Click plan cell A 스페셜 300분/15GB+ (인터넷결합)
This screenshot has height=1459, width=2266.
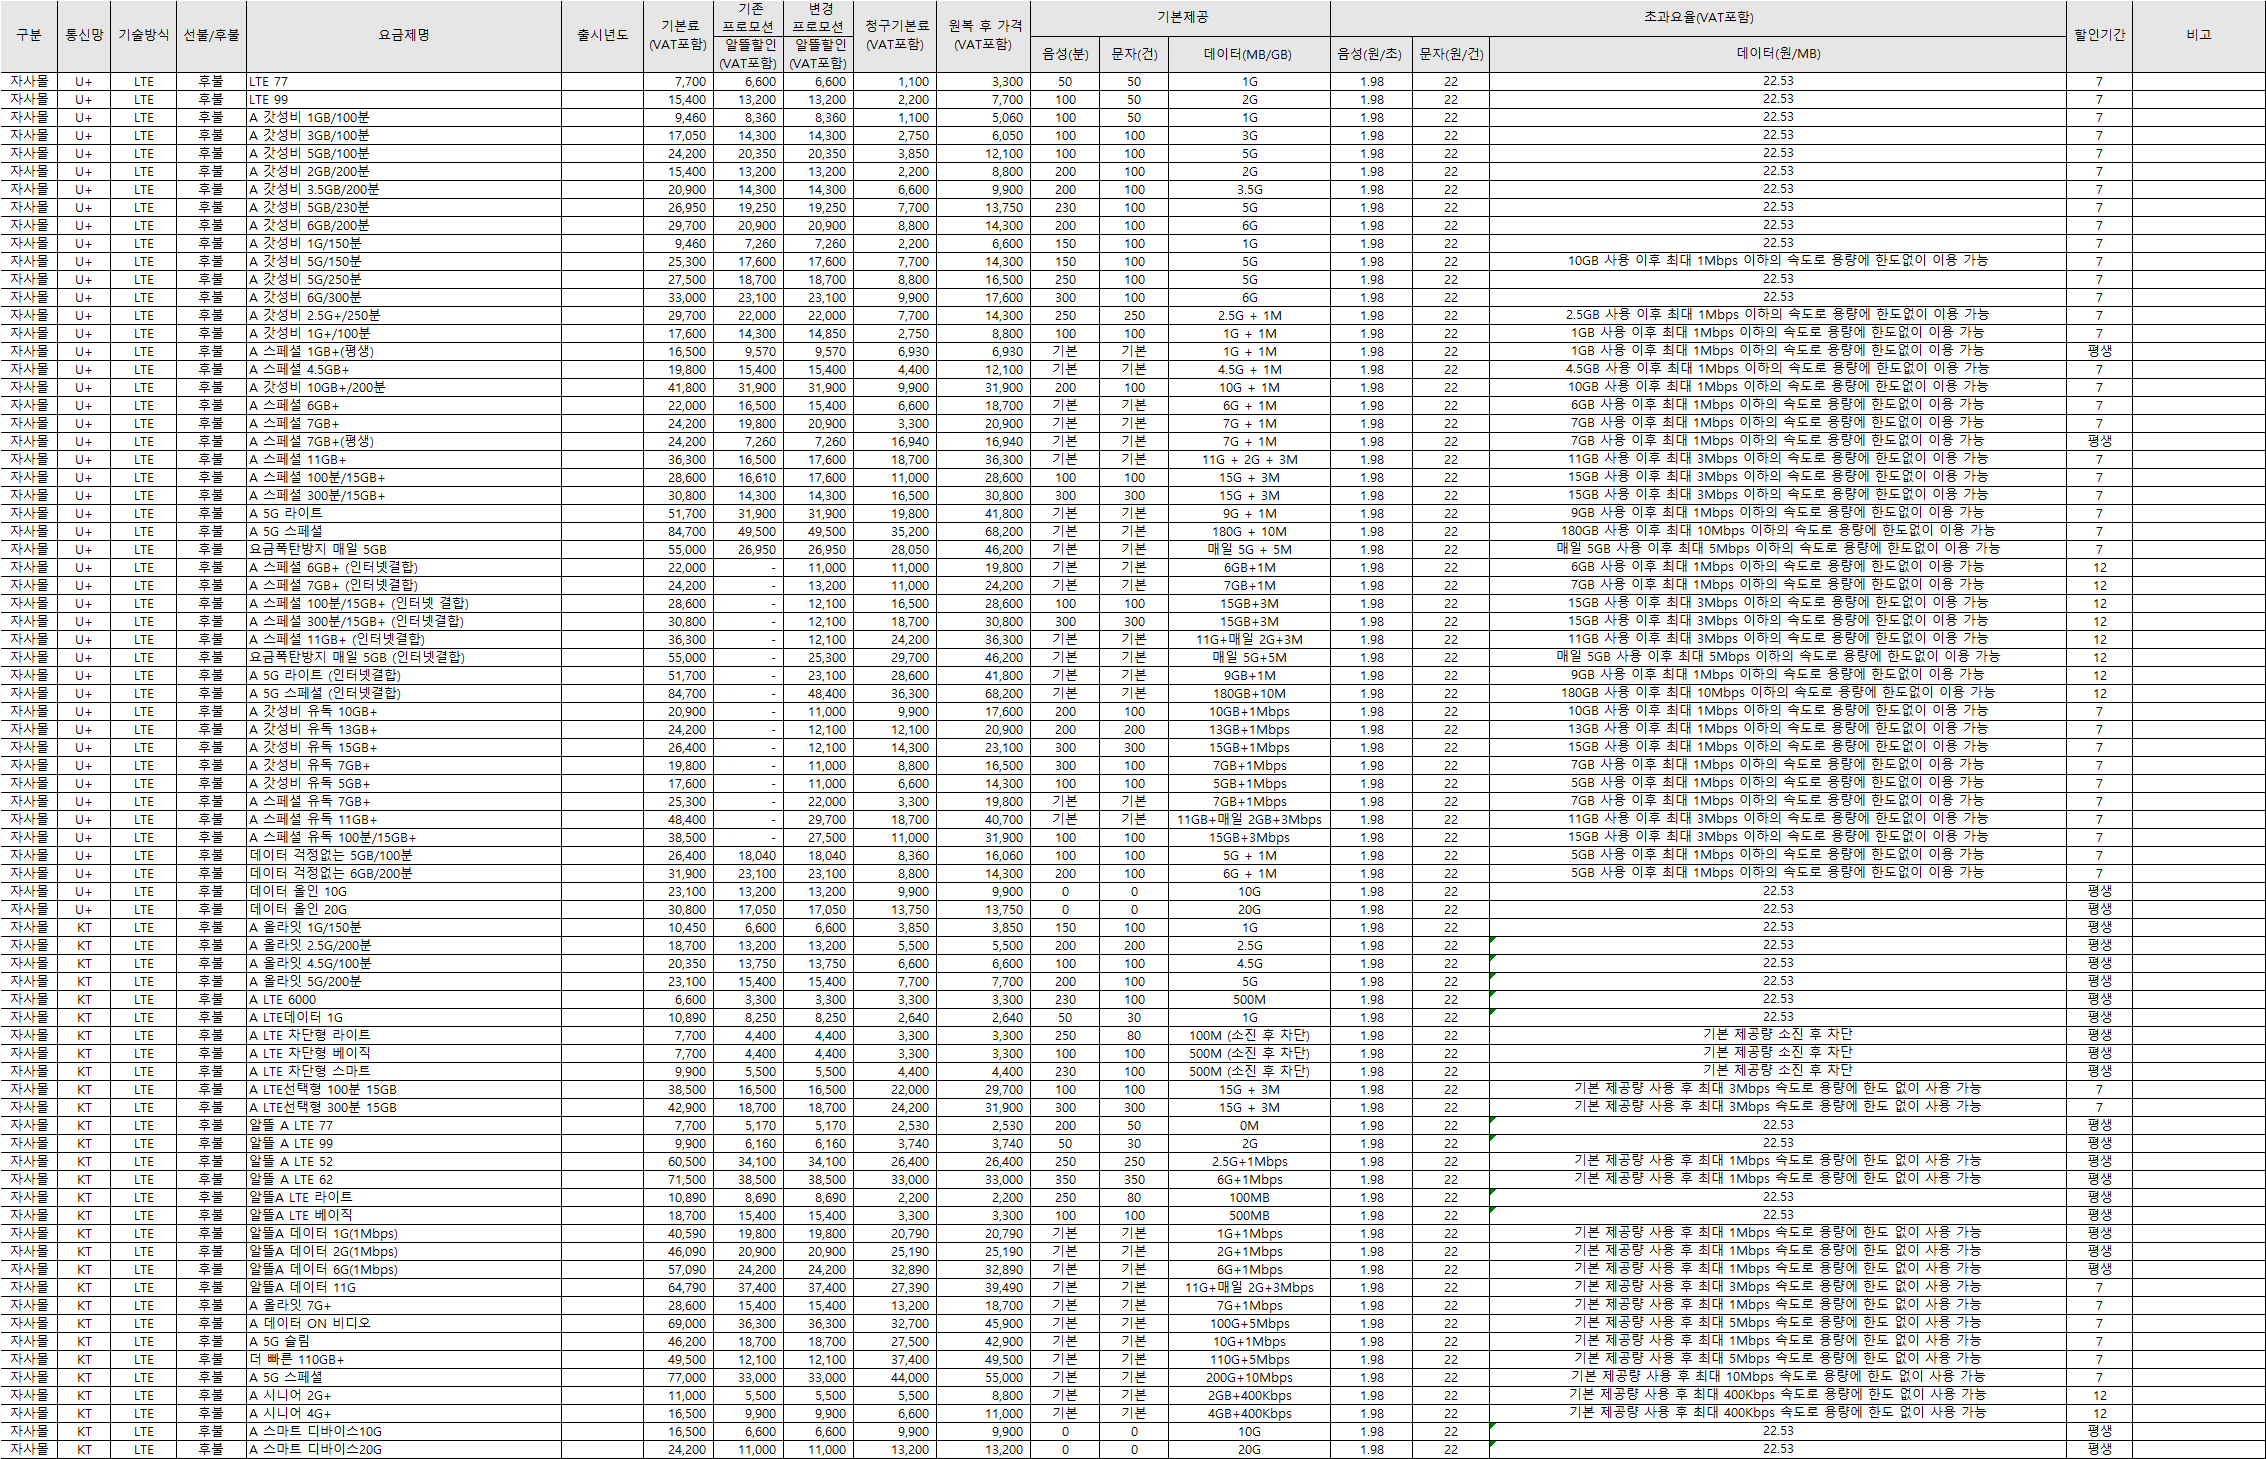tap(404, 622)
